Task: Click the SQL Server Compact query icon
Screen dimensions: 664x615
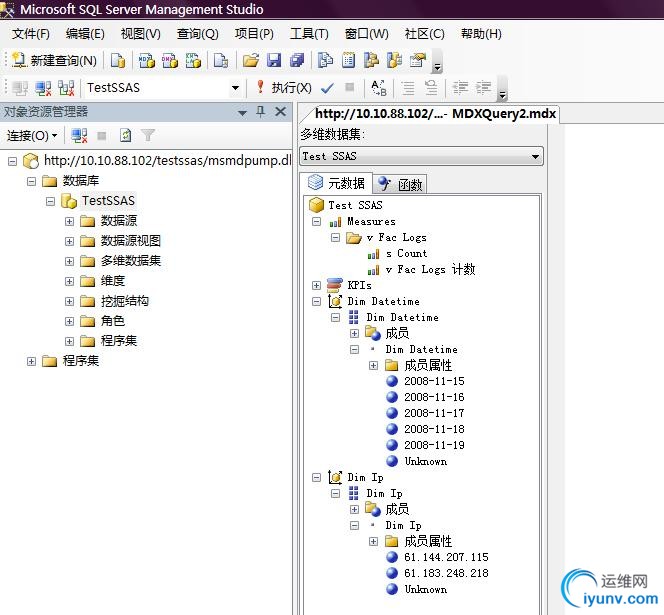Action: (x=221, y=61)
